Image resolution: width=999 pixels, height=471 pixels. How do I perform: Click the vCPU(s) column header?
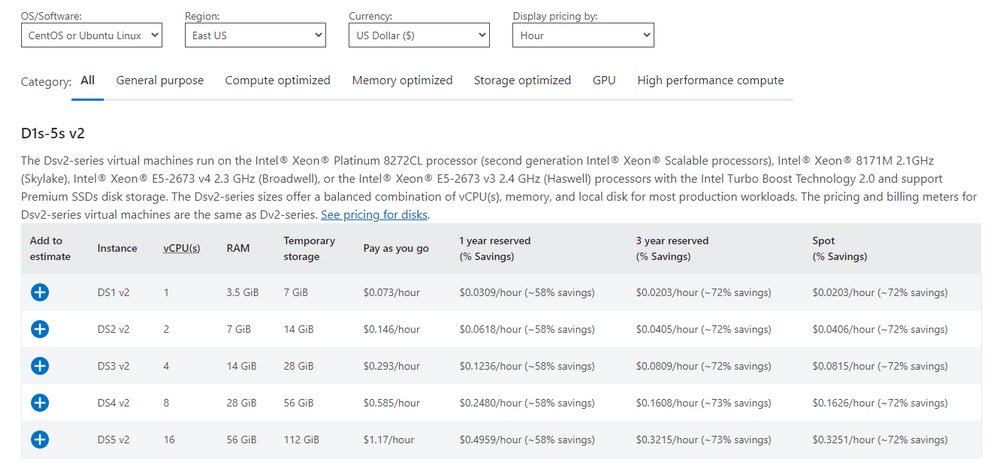coord(181,248)
